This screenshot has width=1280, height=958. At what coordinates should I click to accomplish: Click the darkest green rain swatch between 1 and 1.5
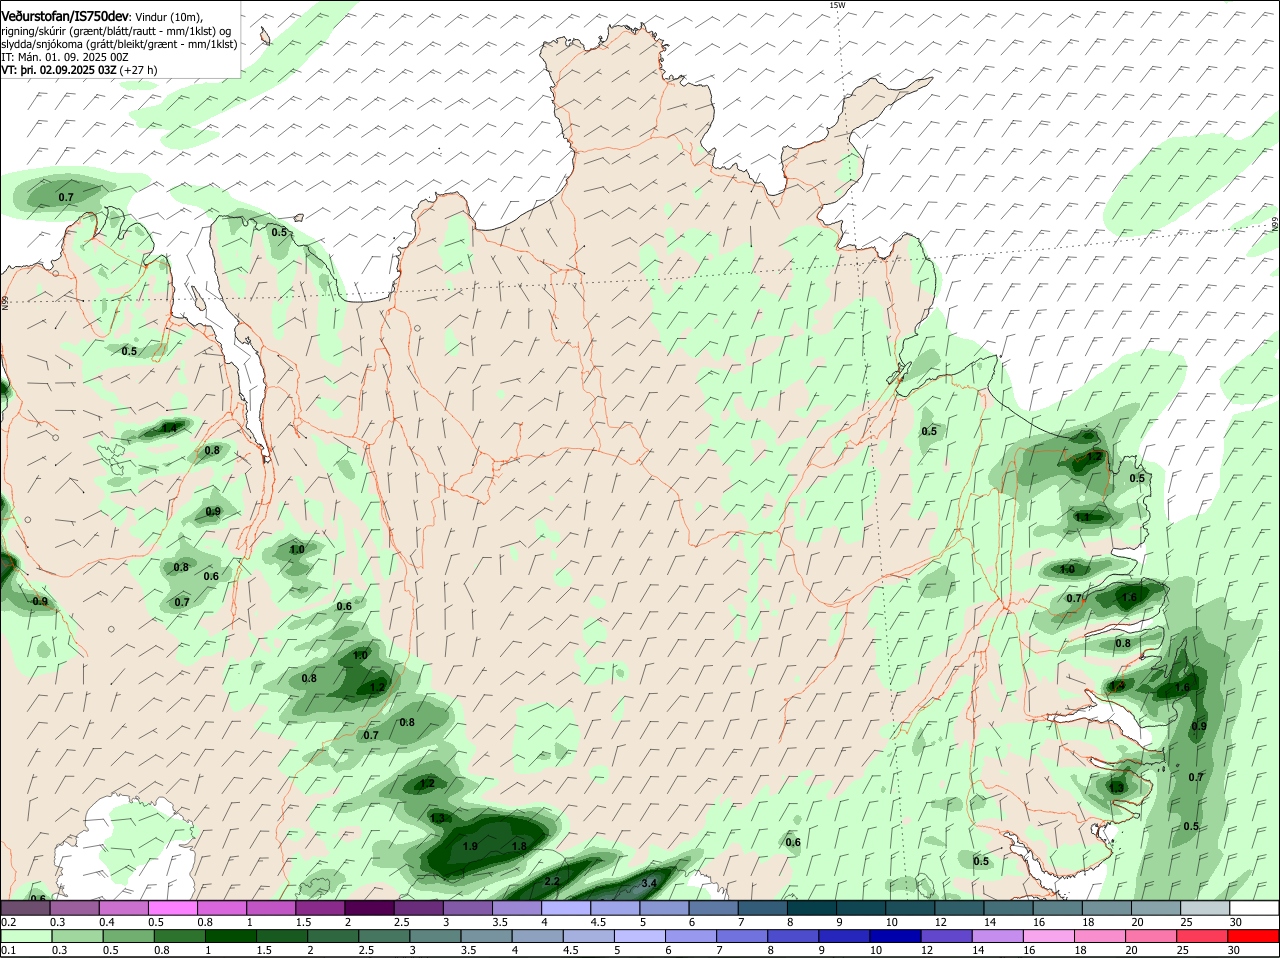[231, 936]
